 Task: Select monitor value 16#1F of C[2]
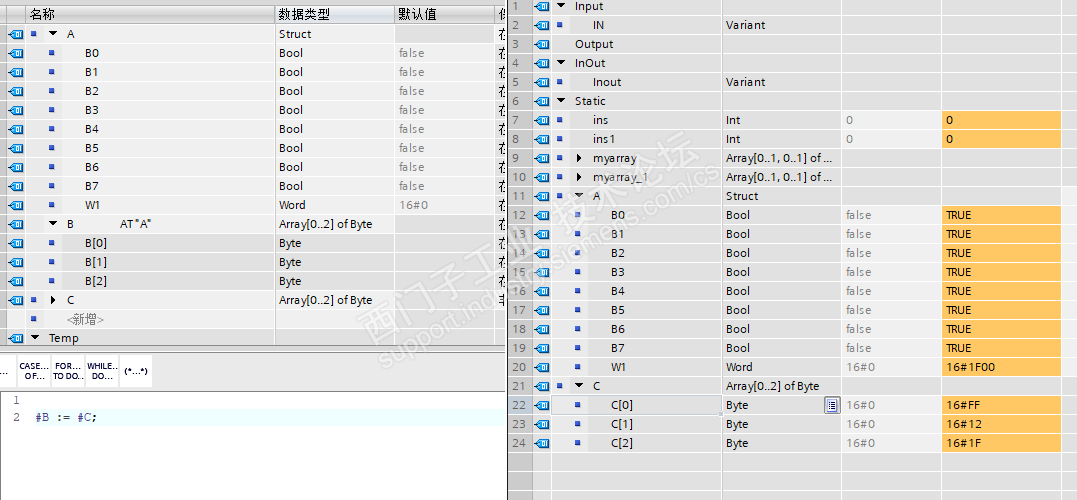click(x=1001, y=443)
